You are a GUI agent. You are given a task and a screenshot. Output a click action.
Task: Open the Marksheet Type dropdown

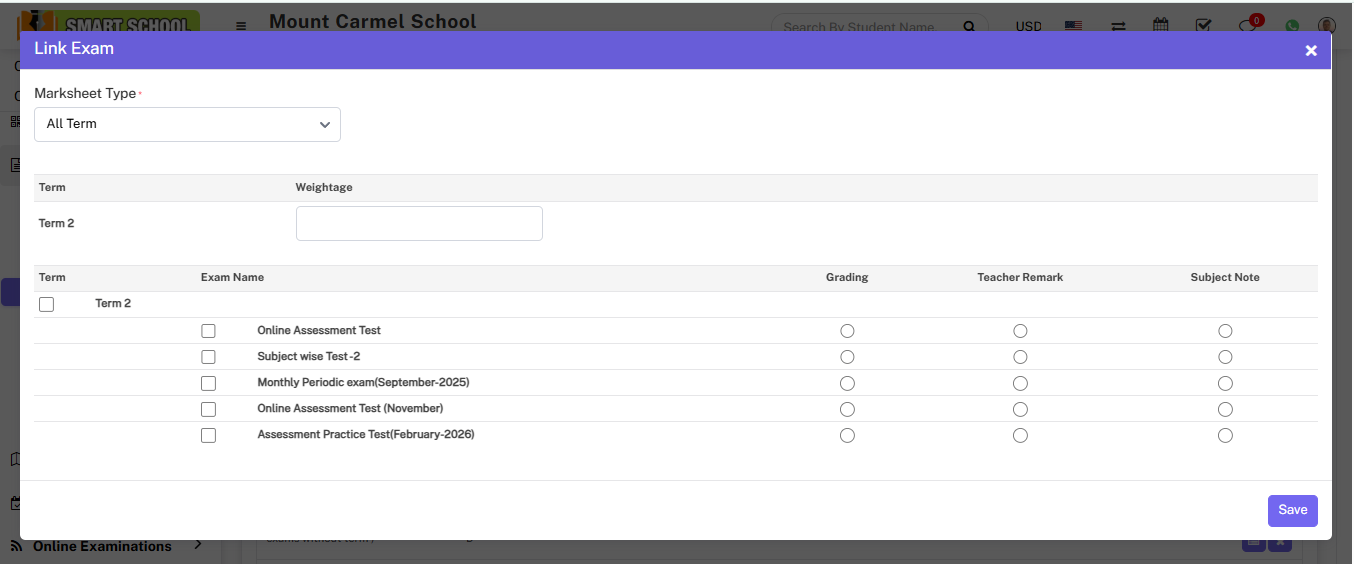[187, 125]
